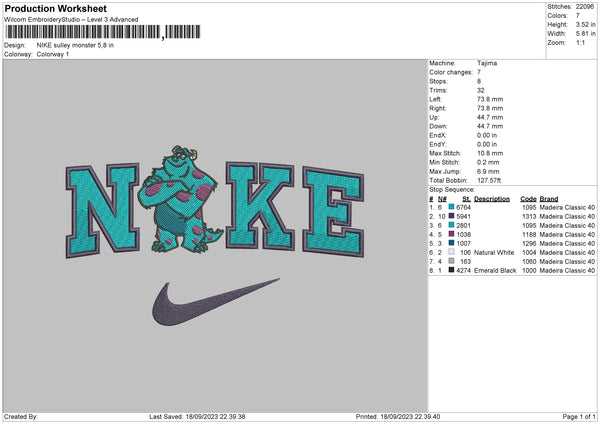Viewport: 600px width, 424px height.
Task: Click the embroidered letter E
Action: [333, 212]
